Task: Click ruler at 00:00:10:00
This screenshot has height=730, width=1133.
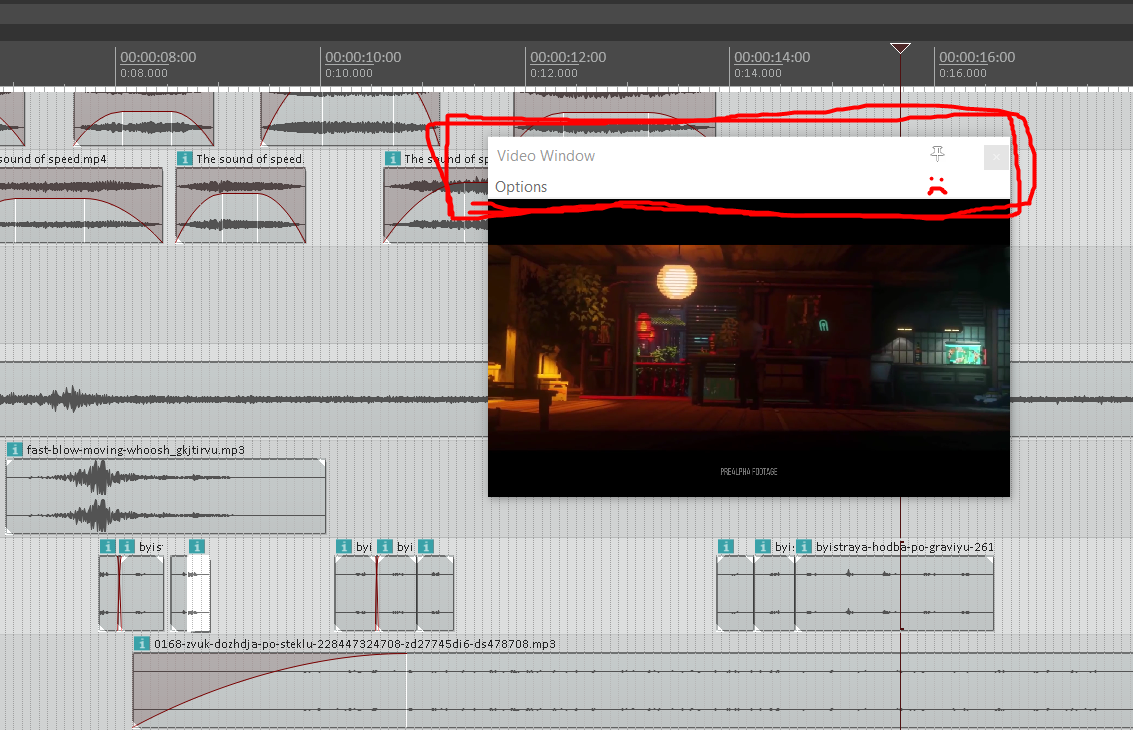Action: click(363, 57)
